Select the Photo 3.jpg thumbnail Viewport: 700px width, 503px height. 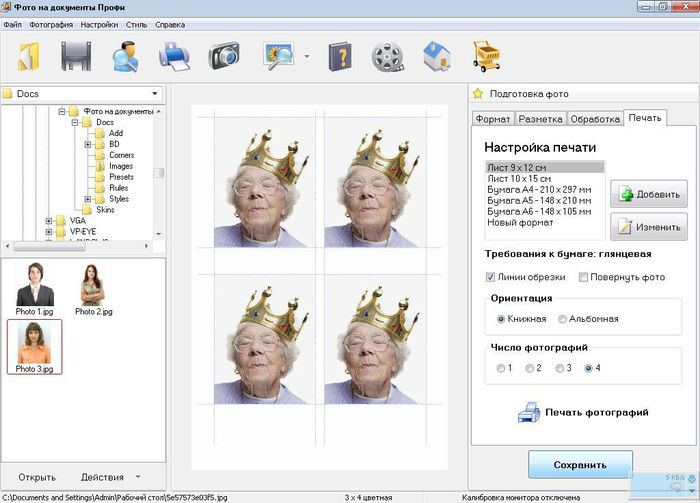click(x=34, y=347)
